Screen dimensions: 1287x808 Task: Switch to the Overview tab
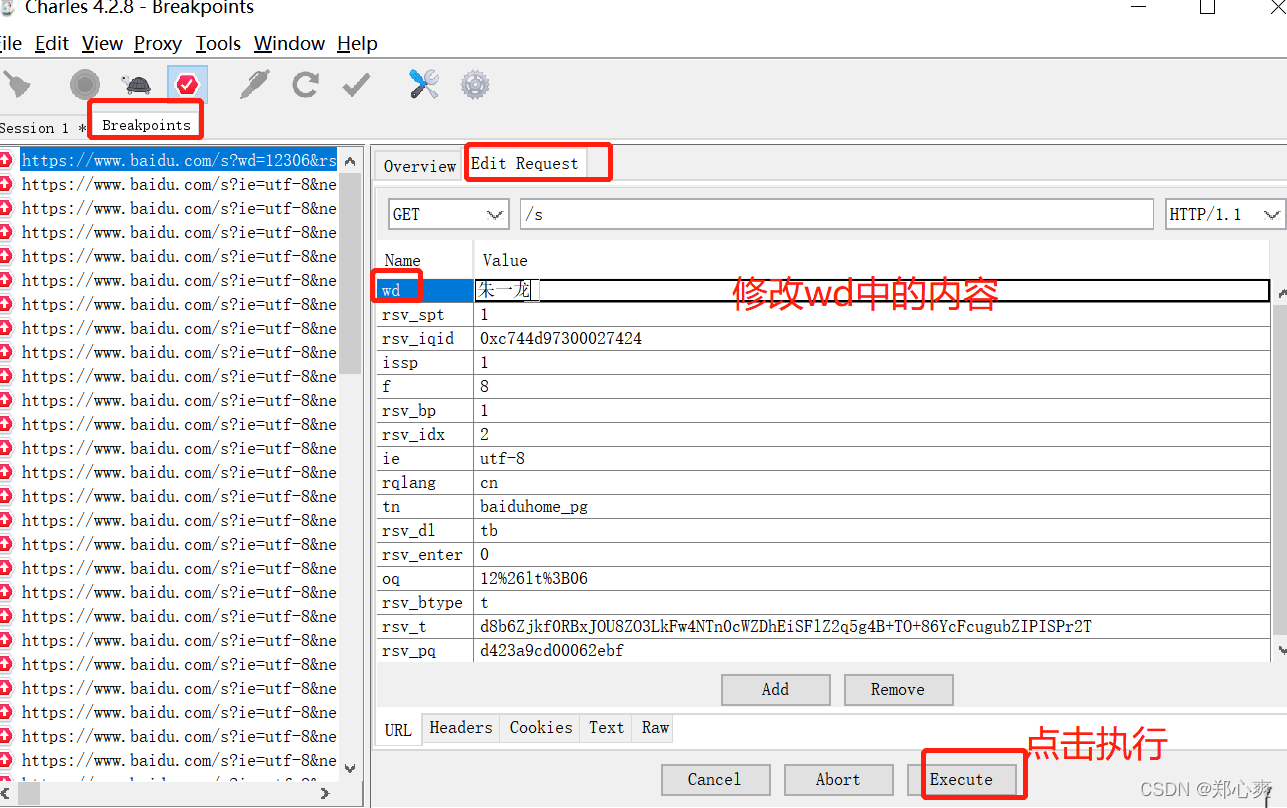[420, 166]
